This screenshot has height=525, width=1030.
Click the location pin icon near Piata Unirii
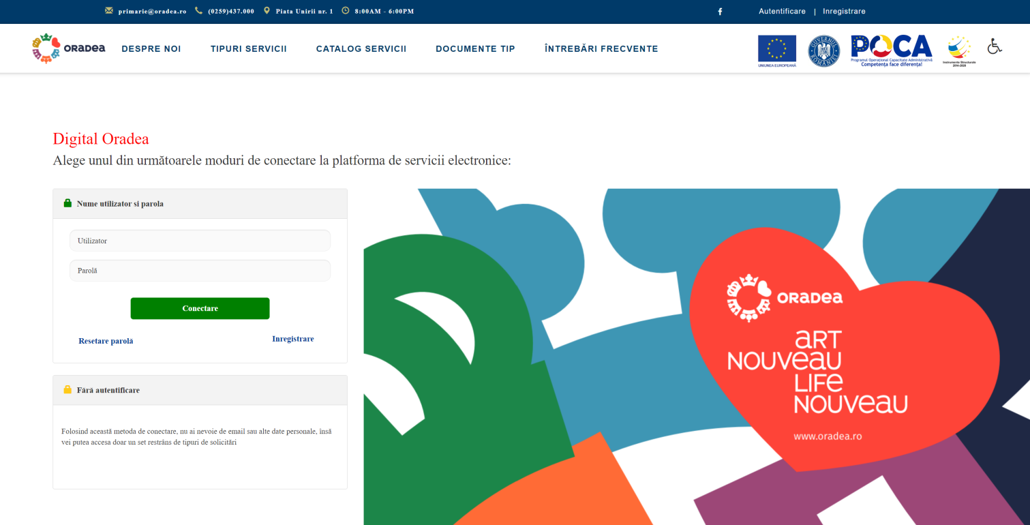[267, 11]
